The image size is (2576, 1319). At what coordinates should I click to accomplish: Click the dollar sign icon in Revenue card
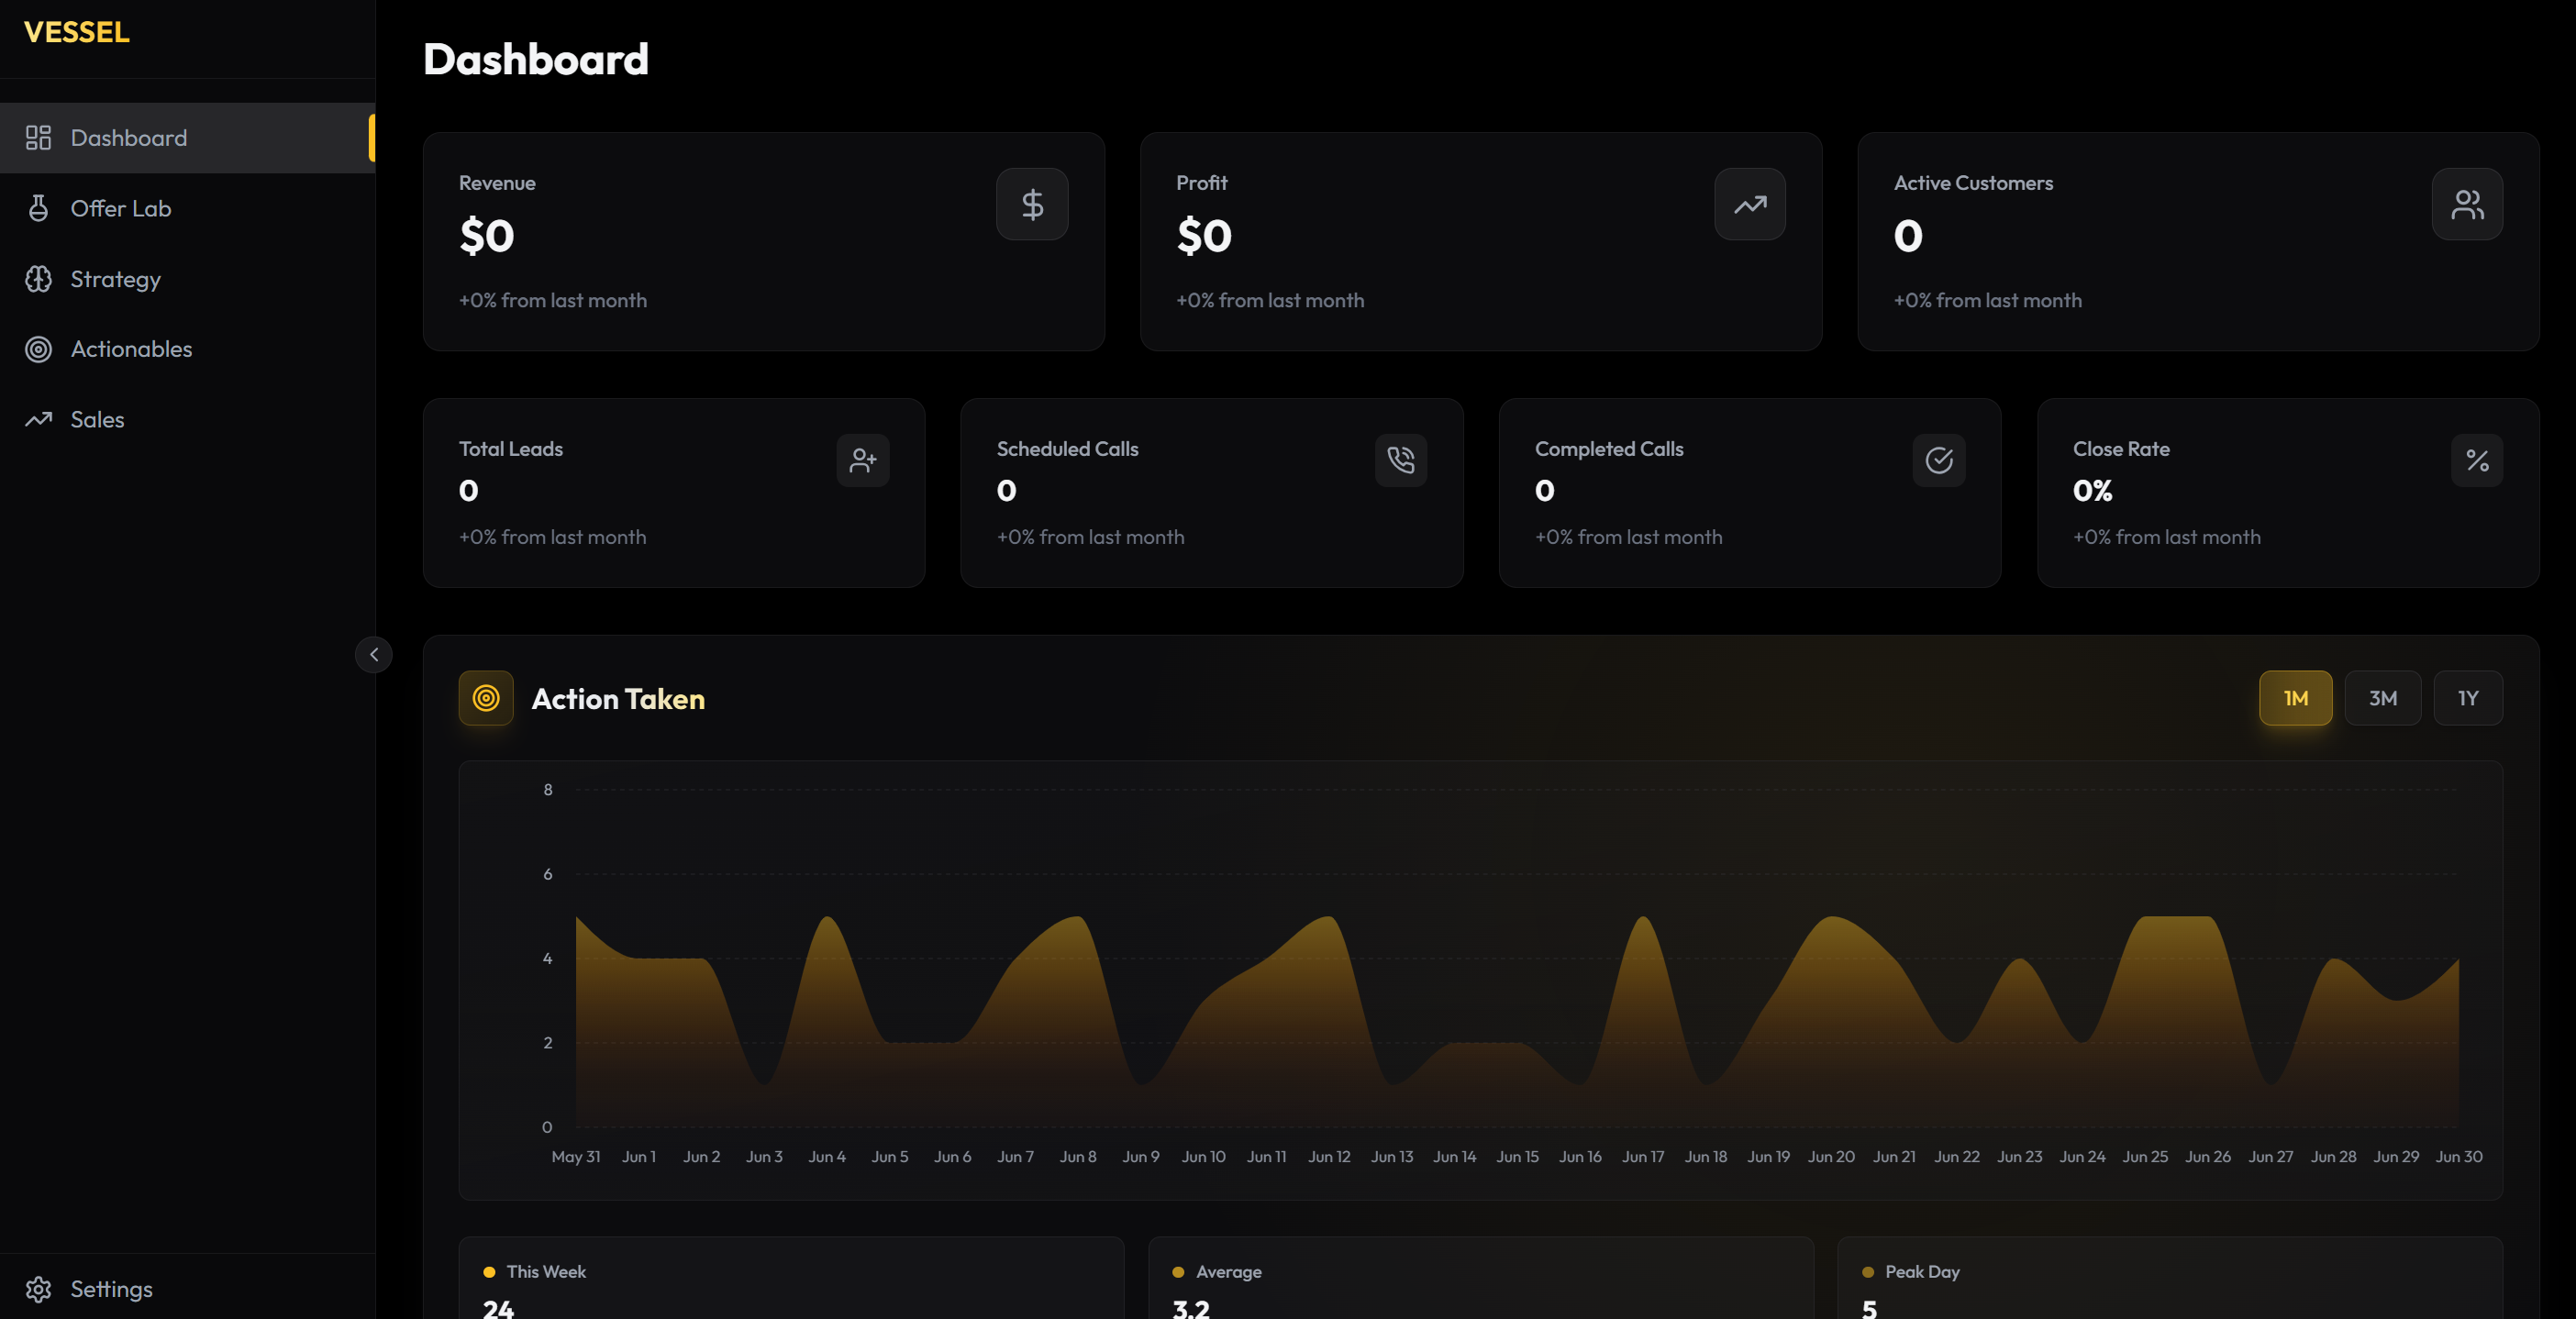pos(1032,204)
